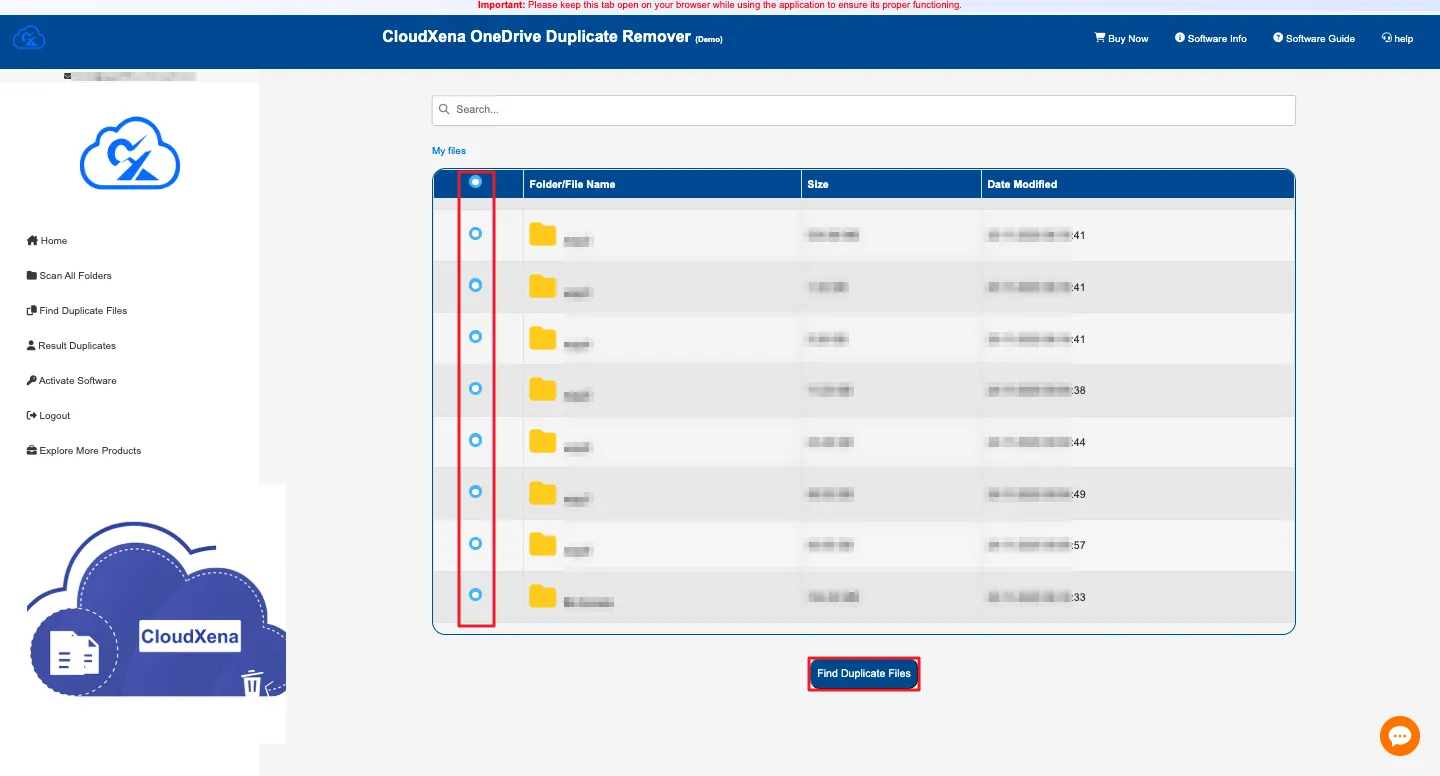This screenshot has width=1440, height=776.
Task: Select the fourth folder row's radio button
Action: [475, 388]
